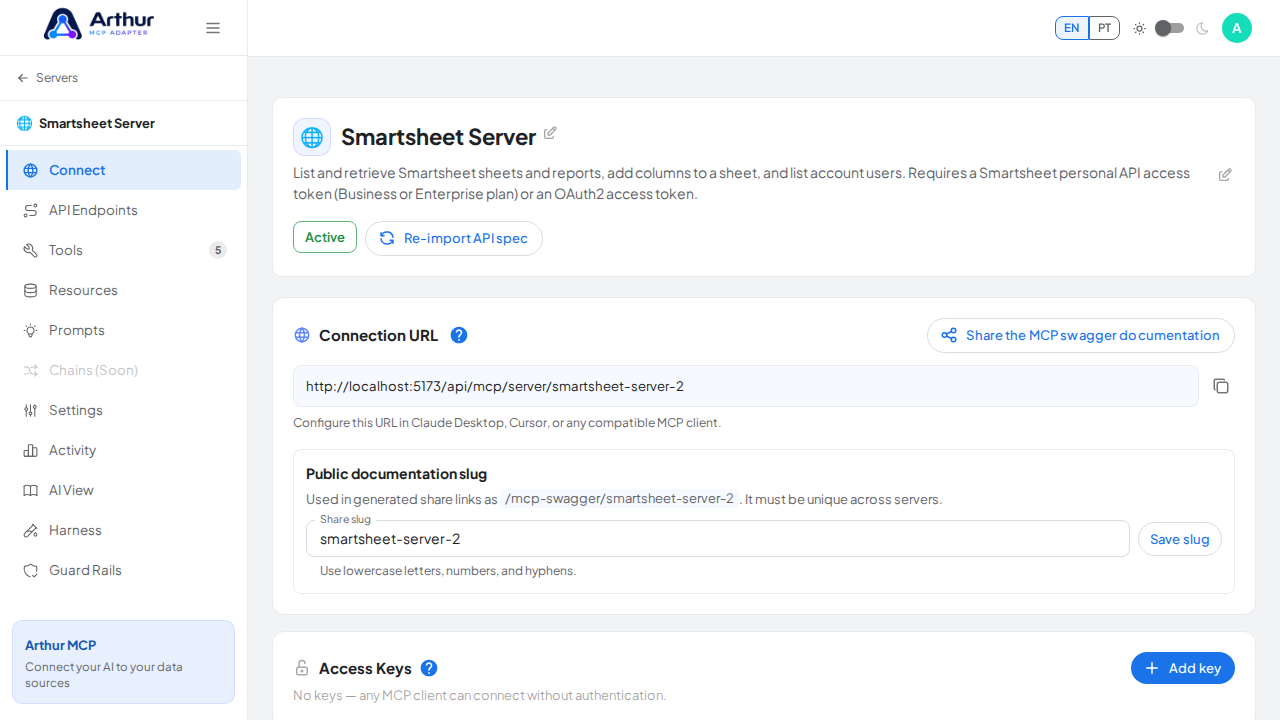Click the Settings sliders icon
This screenshot has height=720, width=1280.
pyautogui.click(x=30, y=410)
